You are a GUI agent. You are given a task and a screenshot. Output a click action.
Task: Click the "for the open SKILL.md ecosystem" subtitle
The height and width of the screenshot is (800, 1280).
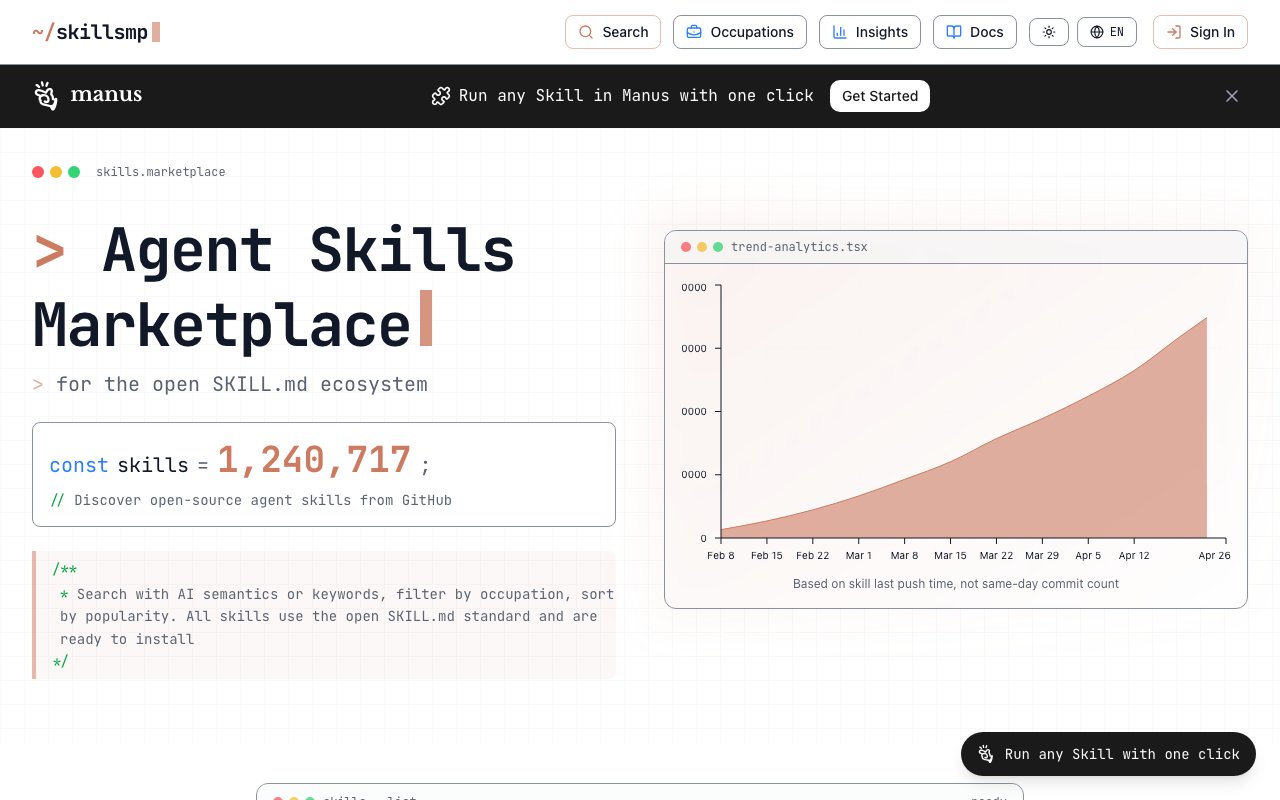pyautogui.click(x=242, y=384)
